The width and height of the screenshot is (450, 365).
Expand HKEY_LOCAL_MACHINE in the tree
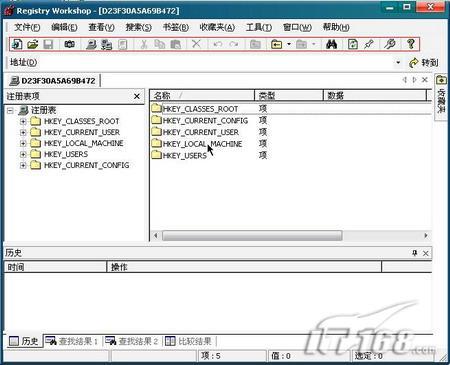(23, 143)
